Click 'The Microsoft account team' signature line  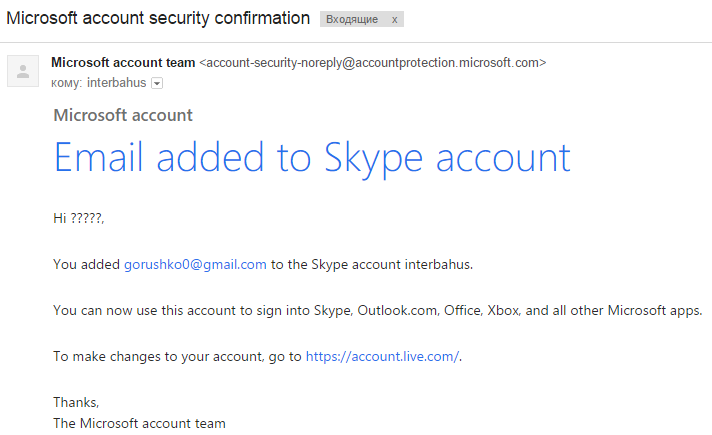[x=139, y=423]
